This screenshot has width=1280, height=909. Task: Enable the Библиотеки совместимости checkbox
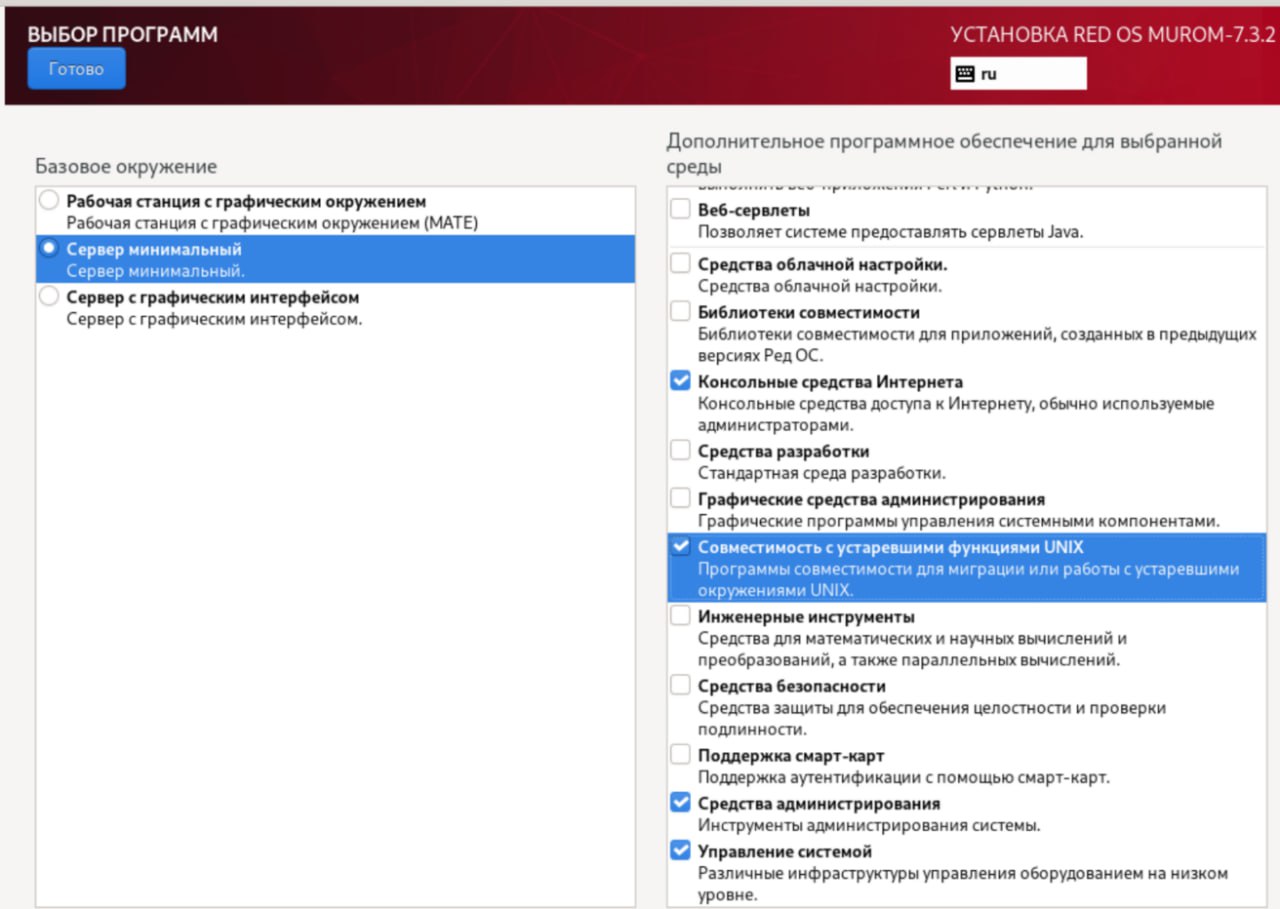pos(680,311)
